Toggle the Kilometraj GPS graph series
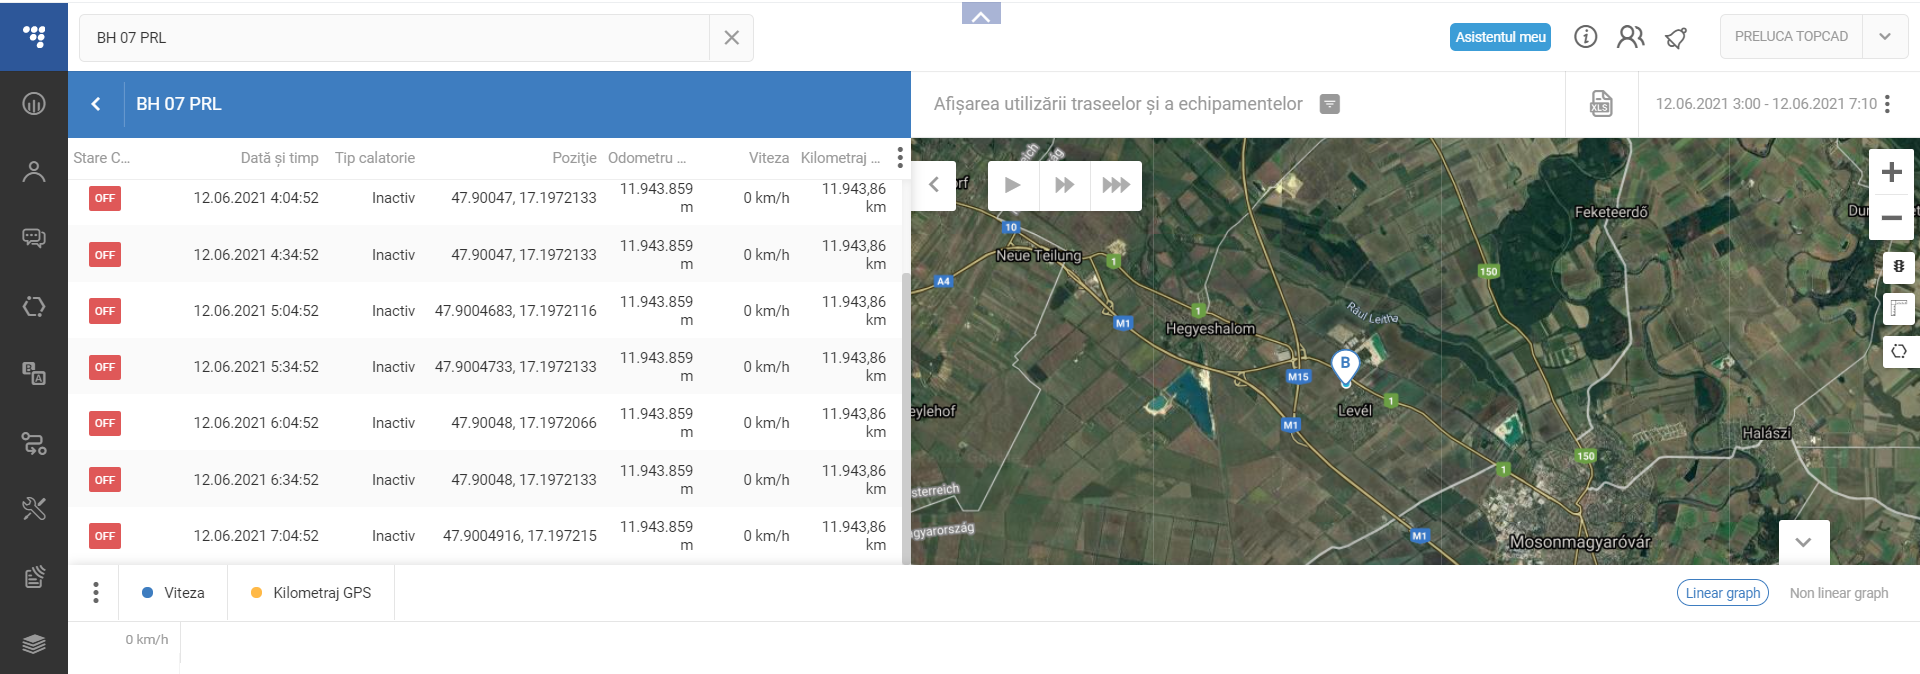Screen dimensions: 1920x674 [x=311, y=593]
